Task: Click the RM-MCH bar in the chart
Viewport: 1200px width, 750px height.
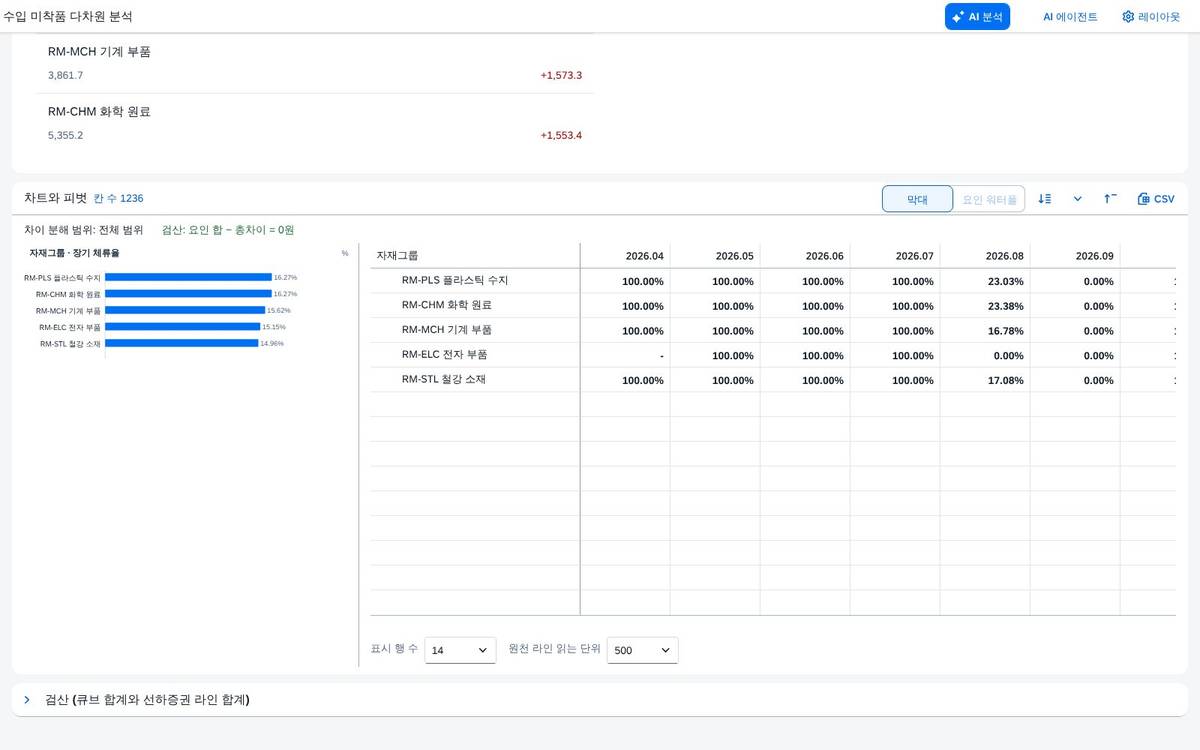Action: coord(185,310)
